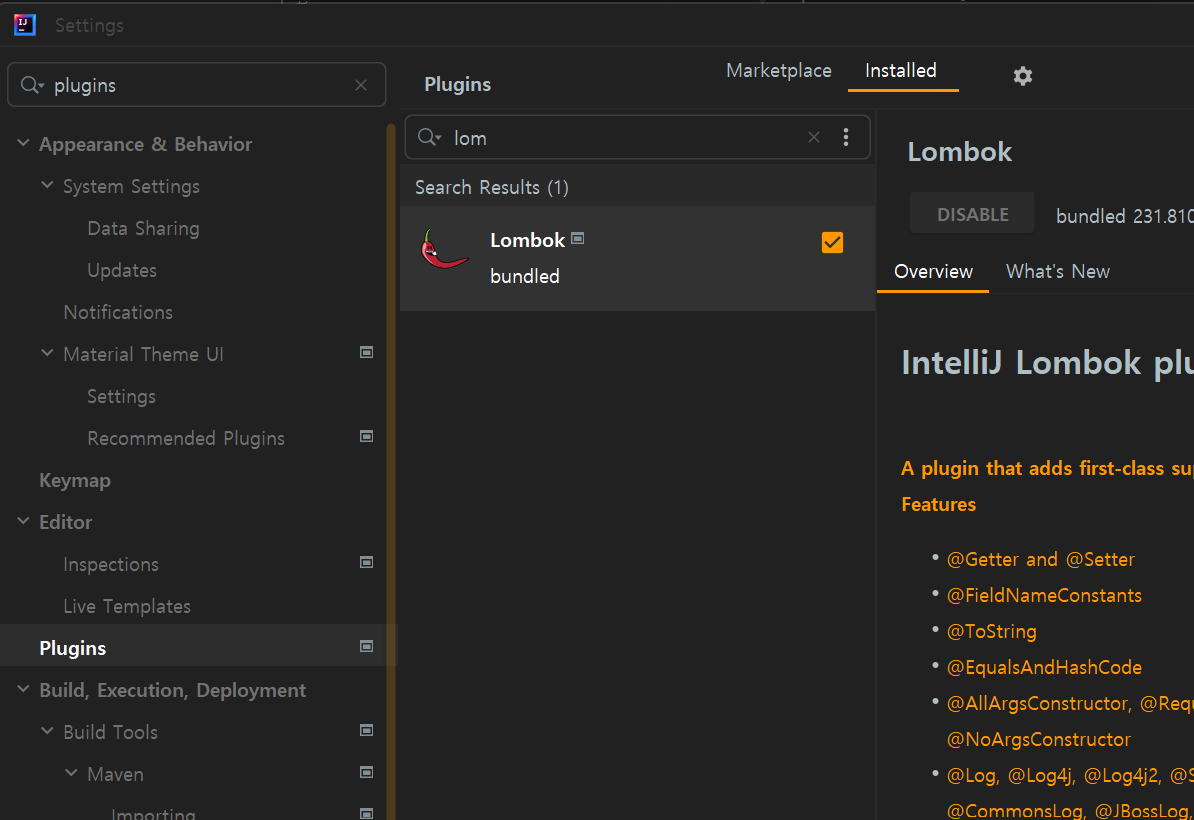Click the @EqualsAndHashCode feature entry
Viewport: 1194px width, 820px height.
pos(1044,668)
